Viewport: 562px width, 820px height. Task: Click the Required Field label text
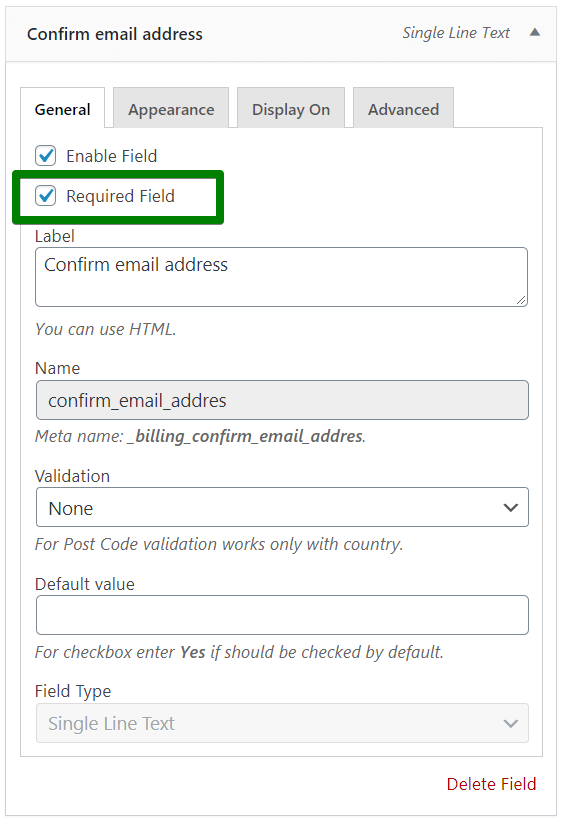click(x=120, y=196)
